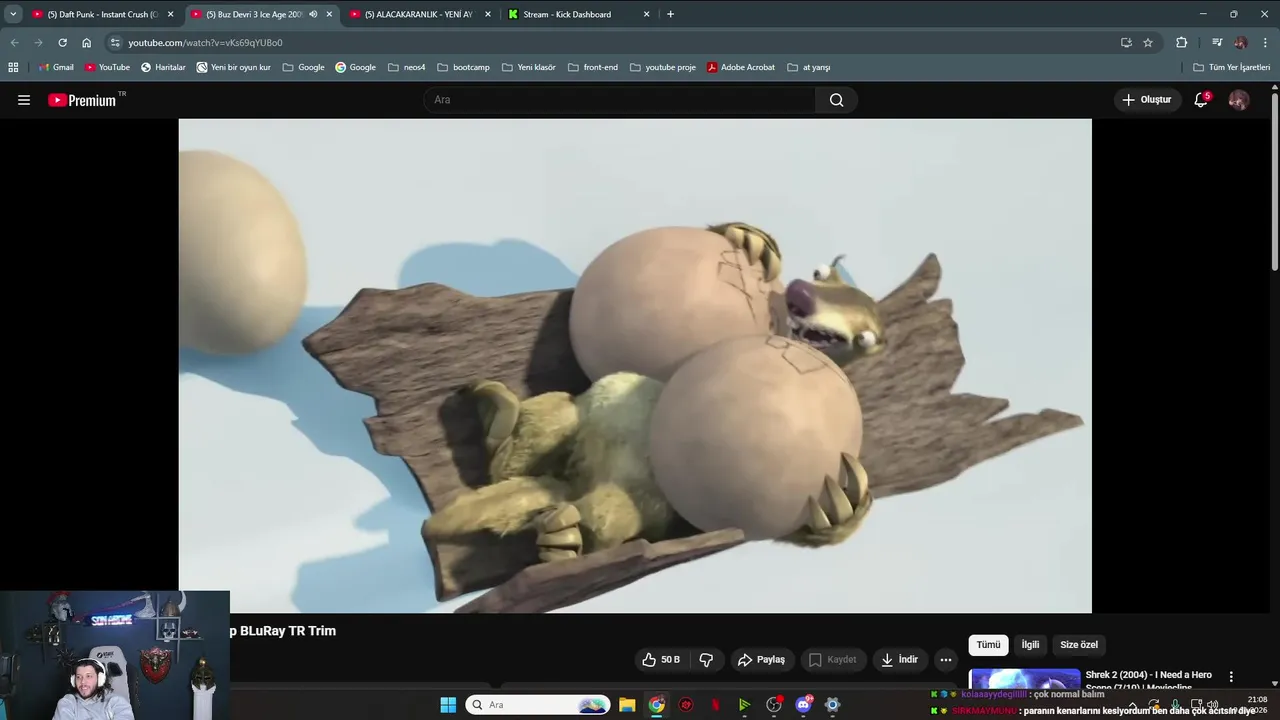Viewport: 1280px width, 720px height.
Task: Open the Adobe Acrobat bookmark
Action: [x=741, y=67]
